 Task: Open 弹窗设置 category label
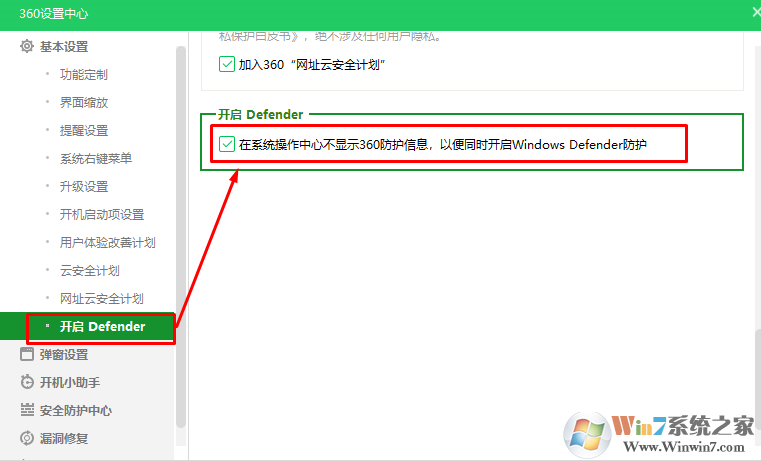[64, 355]
